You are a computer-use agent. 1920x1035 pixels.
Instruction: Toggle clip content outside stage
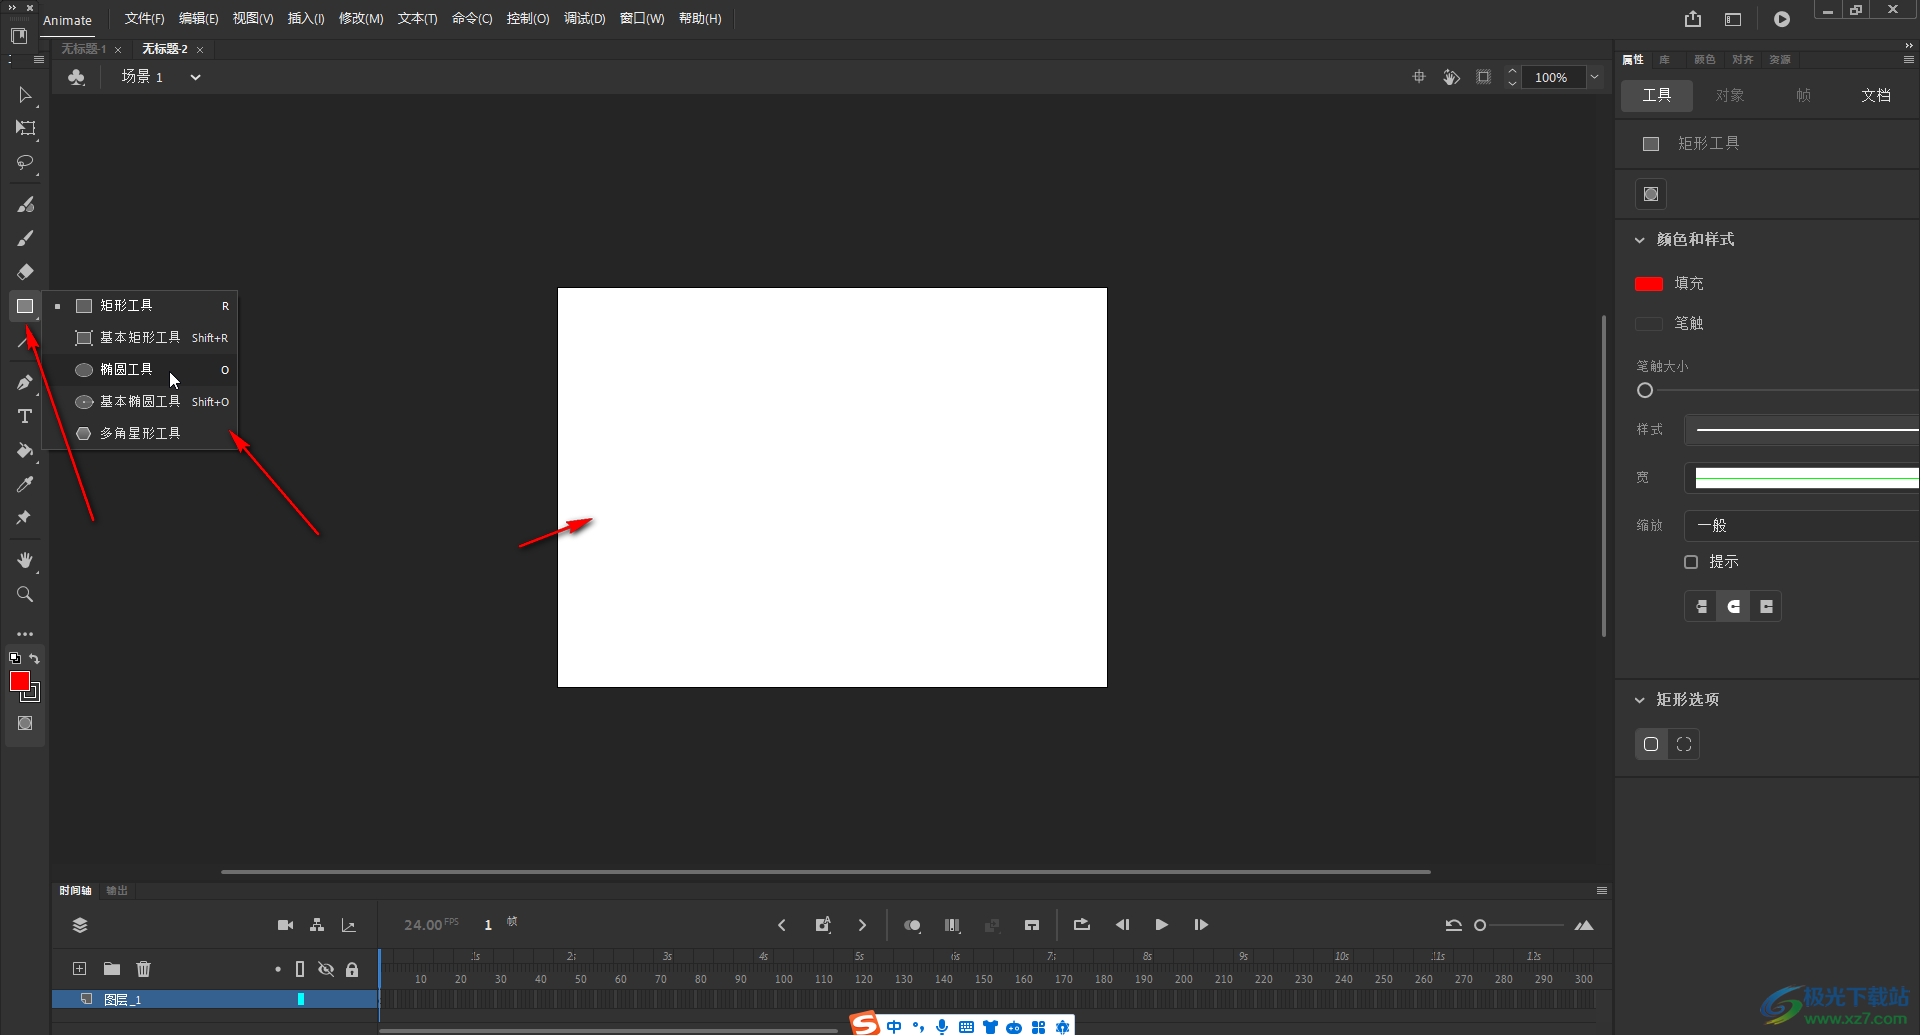1484,77
